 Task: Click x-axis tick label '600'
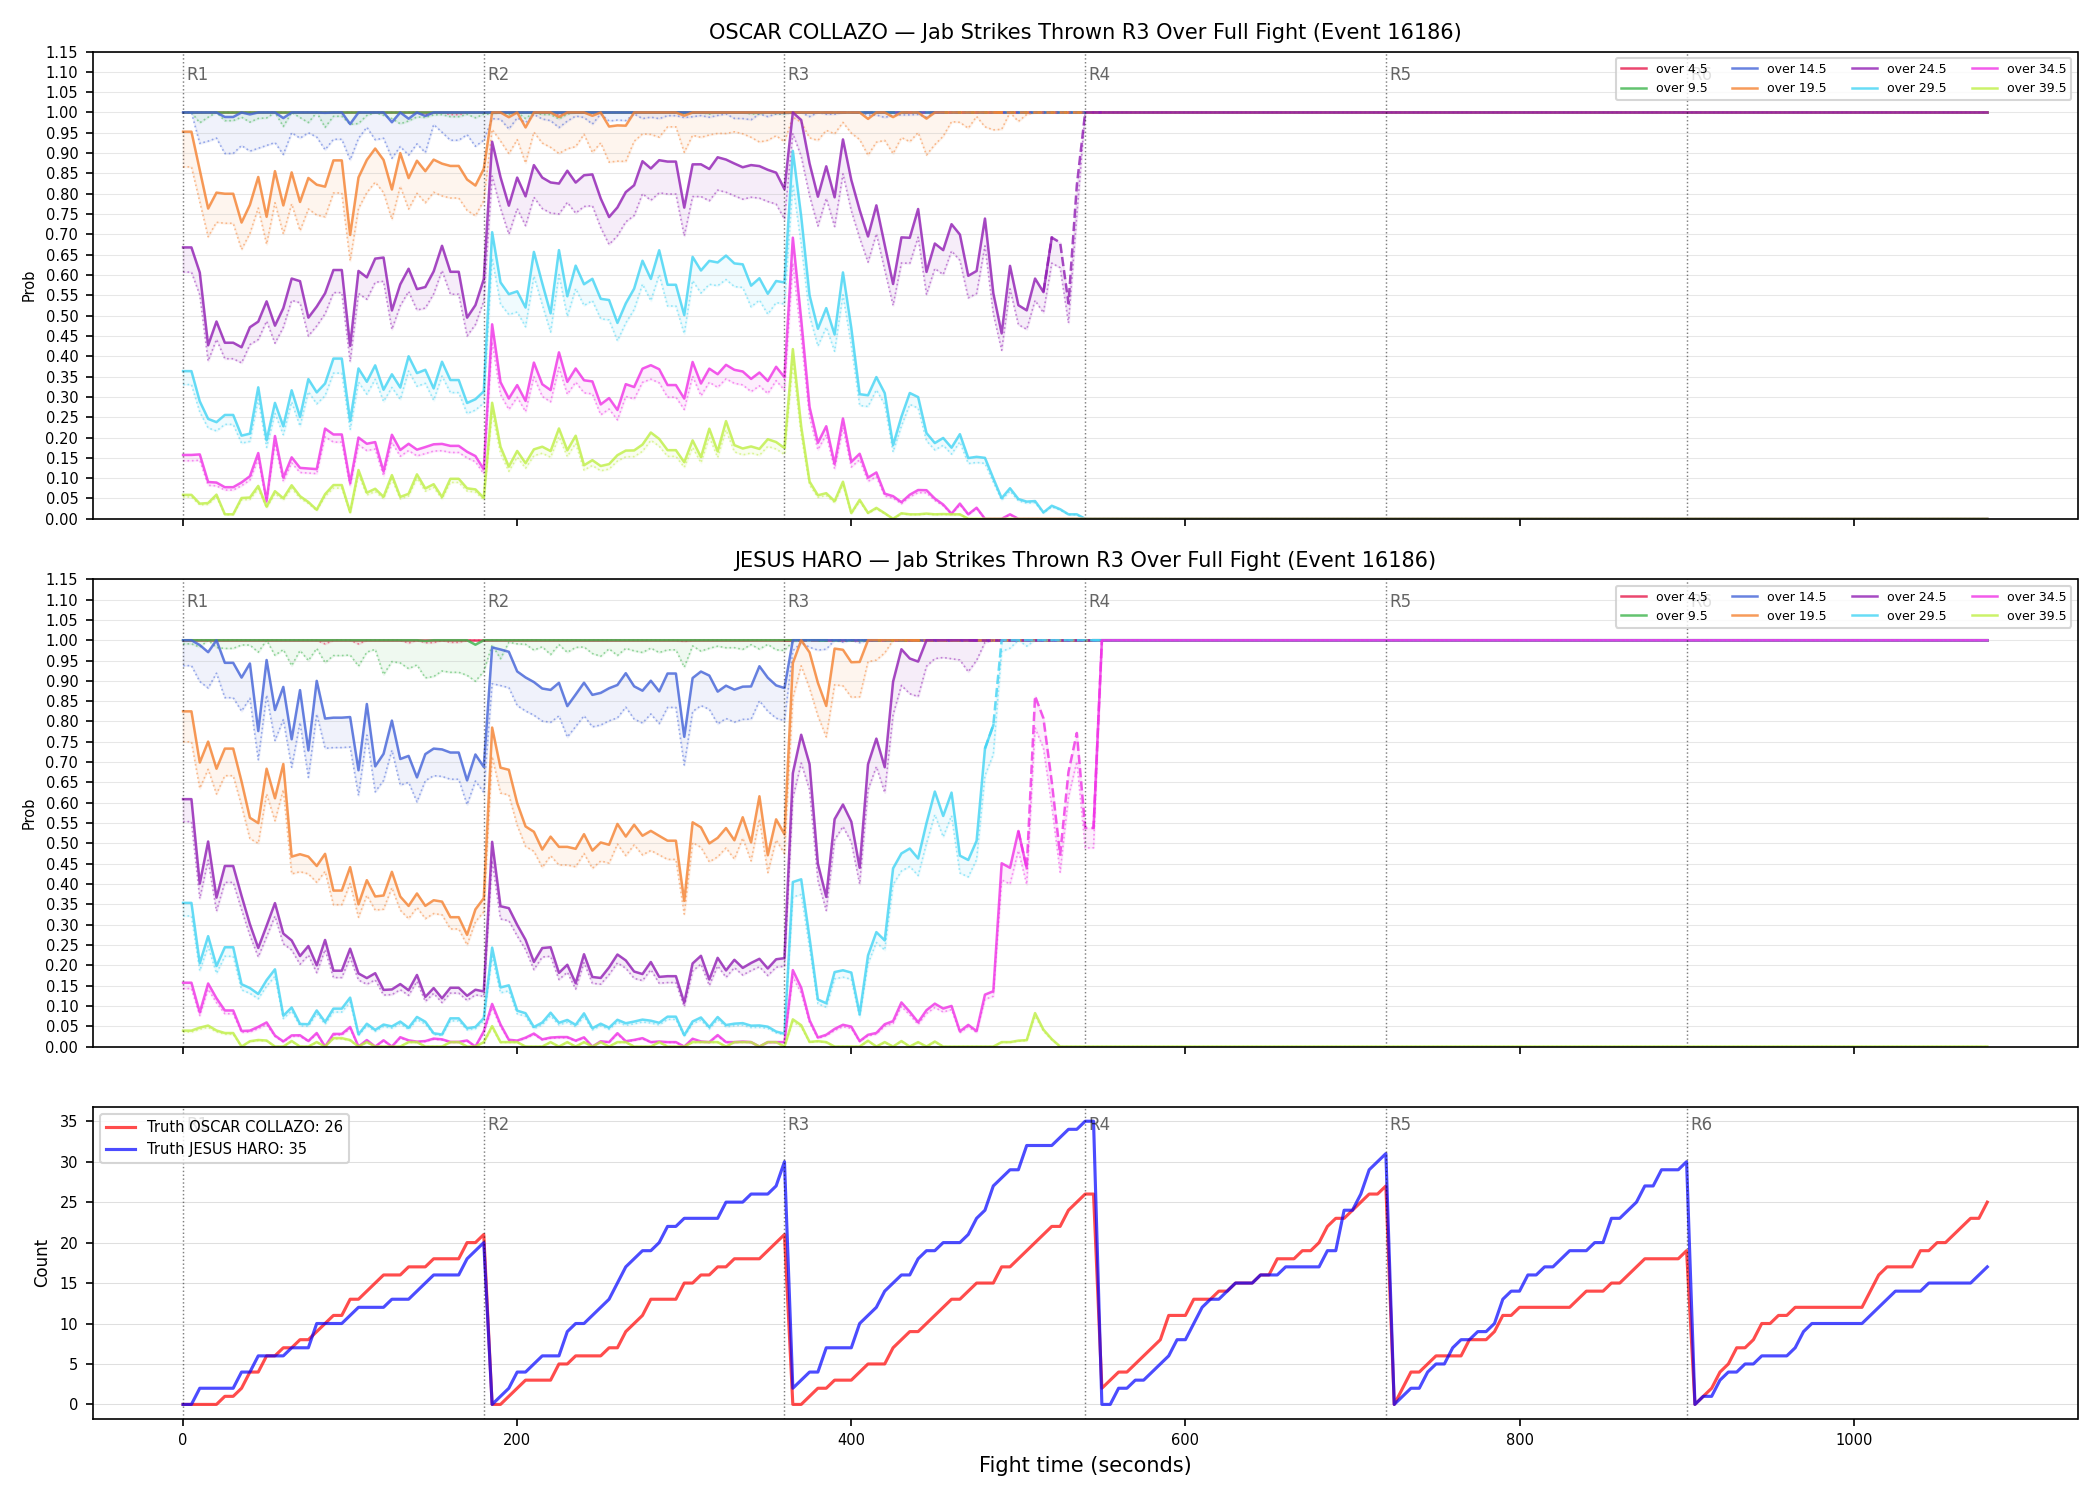click(x=1185, y=1440)
